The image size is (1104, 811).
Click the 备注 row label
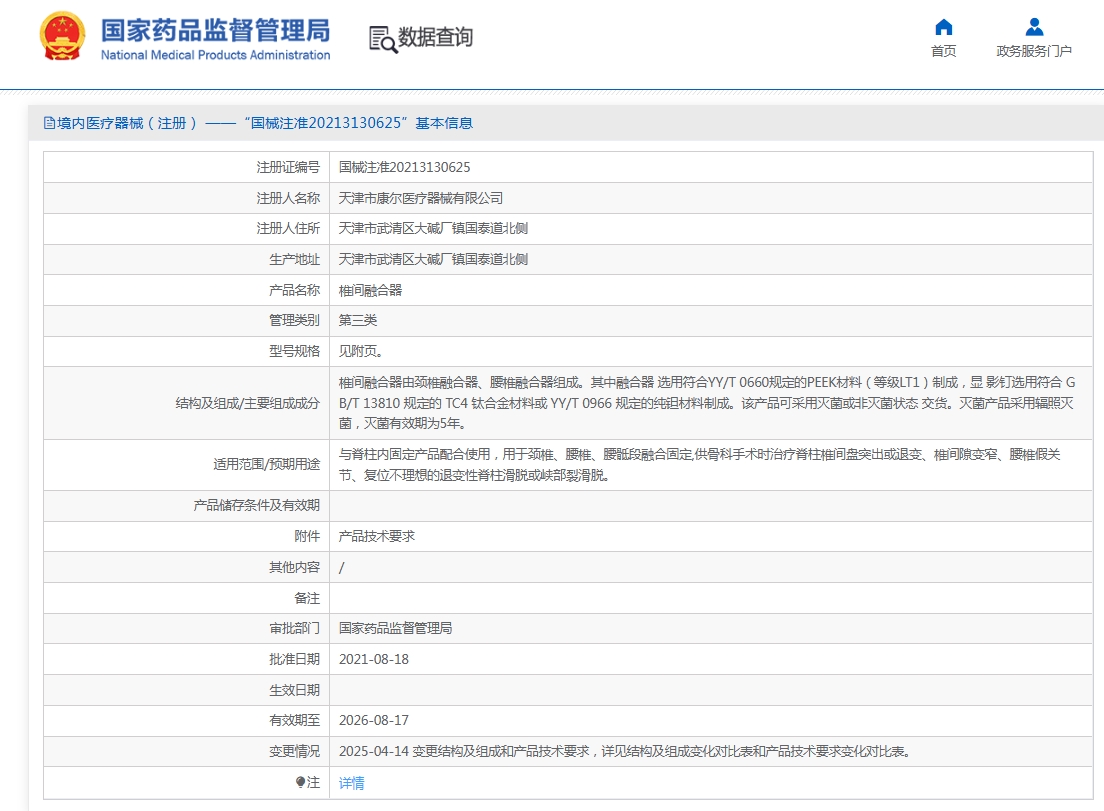click(x=307, y=598)
